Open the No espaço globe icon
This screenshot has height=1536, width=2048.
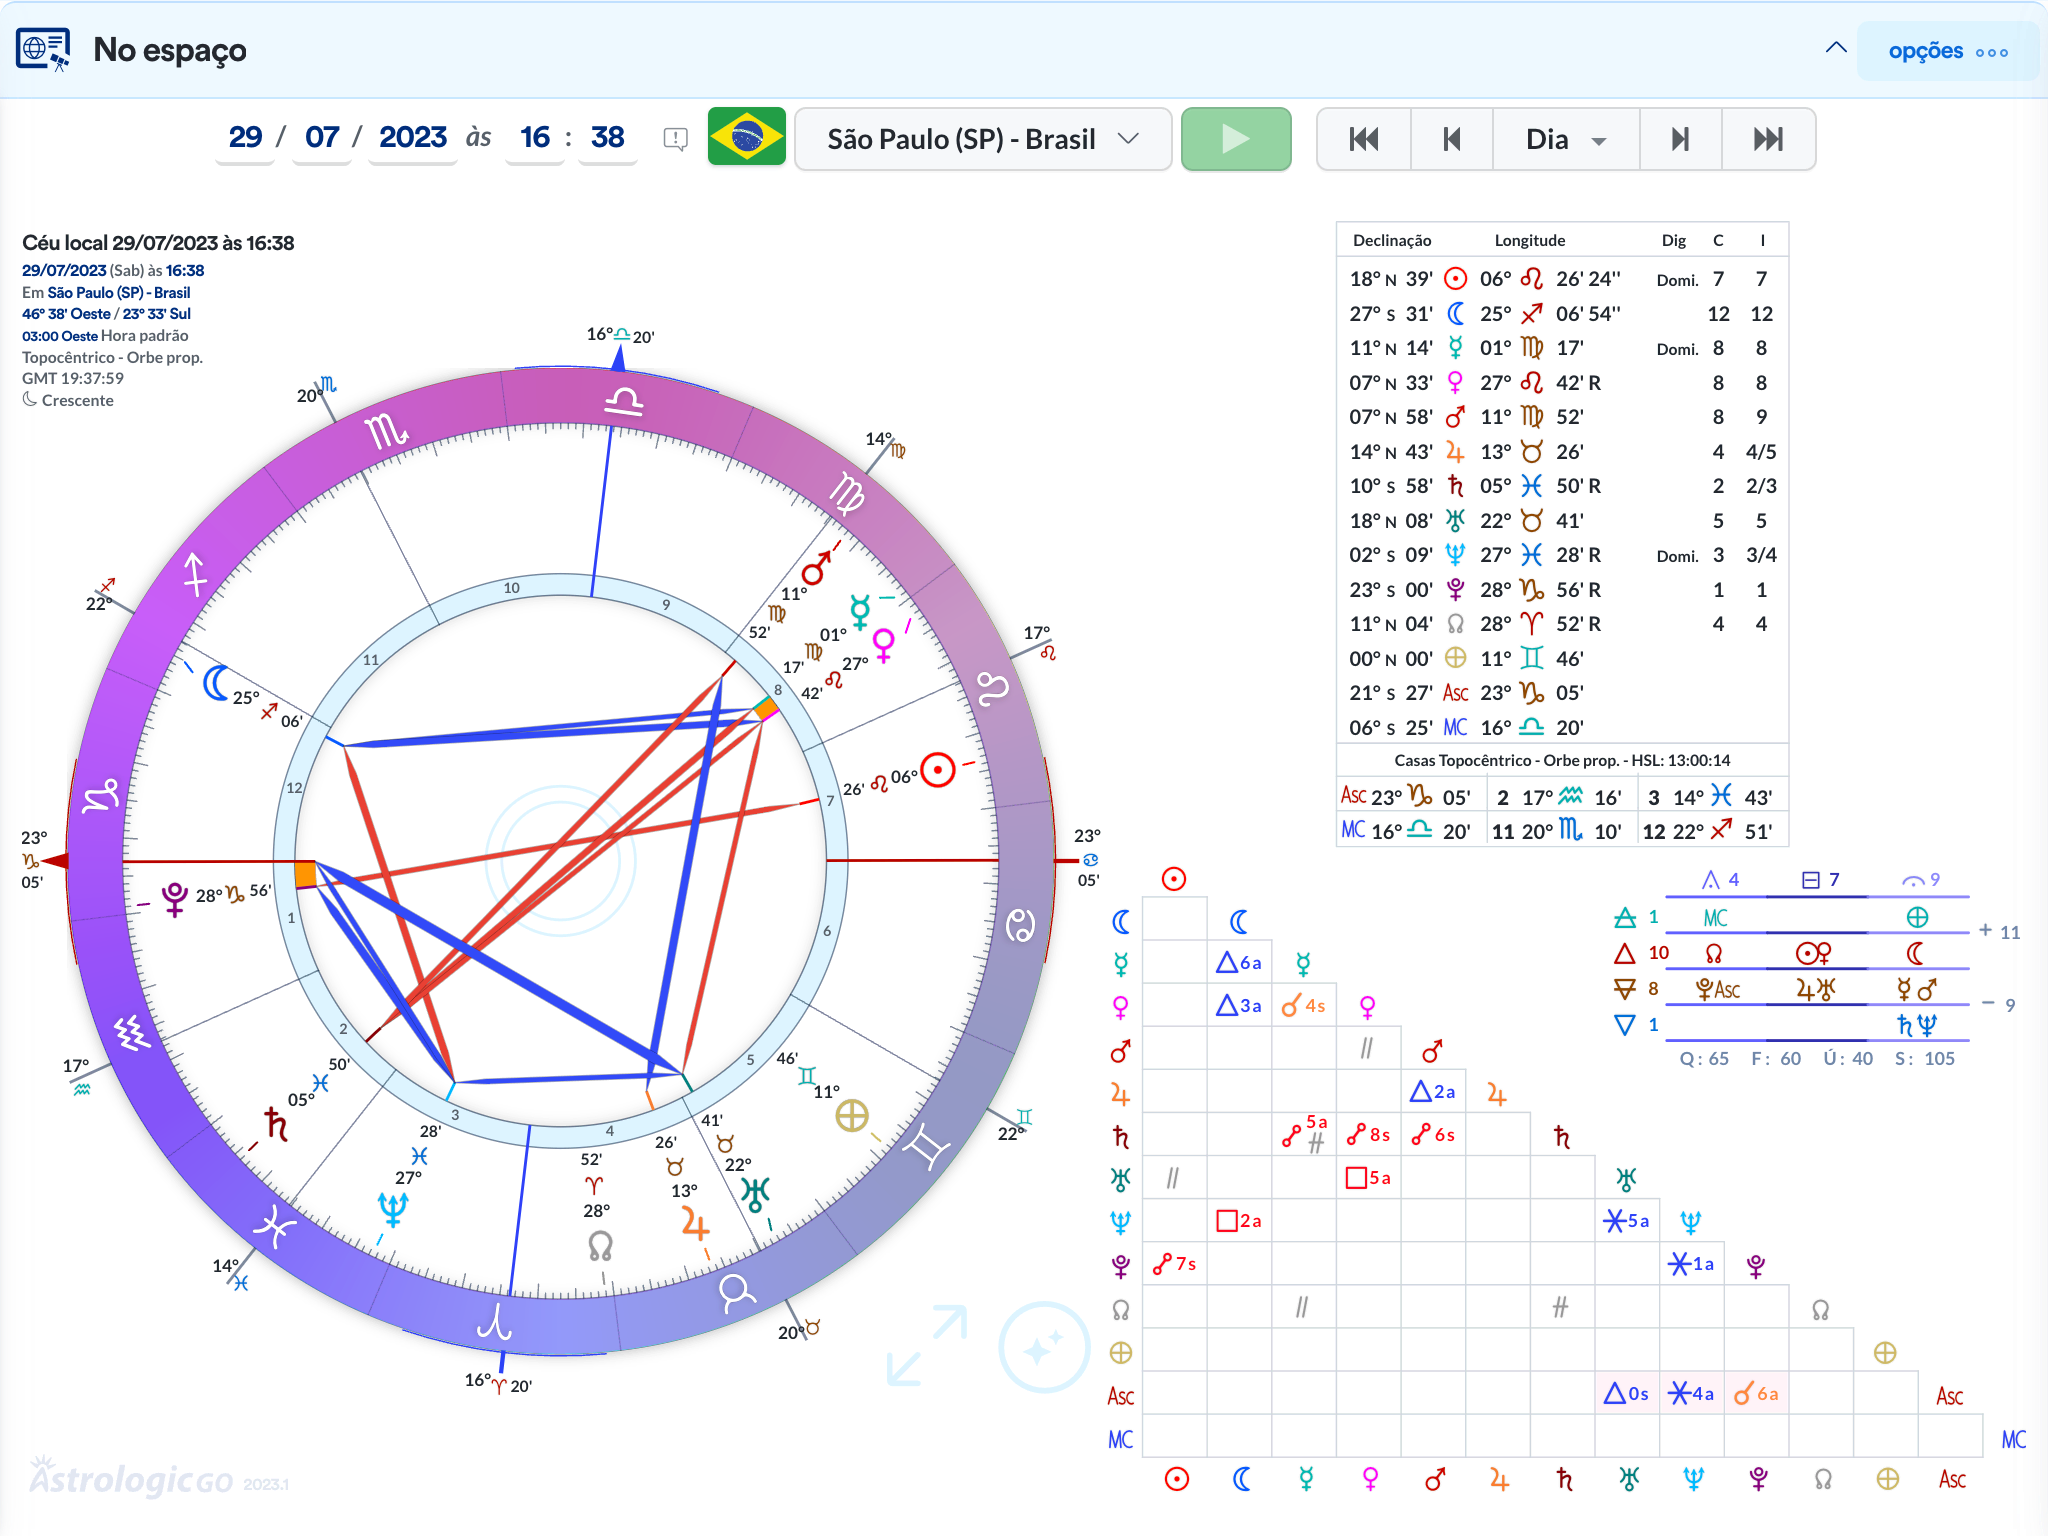43,49
